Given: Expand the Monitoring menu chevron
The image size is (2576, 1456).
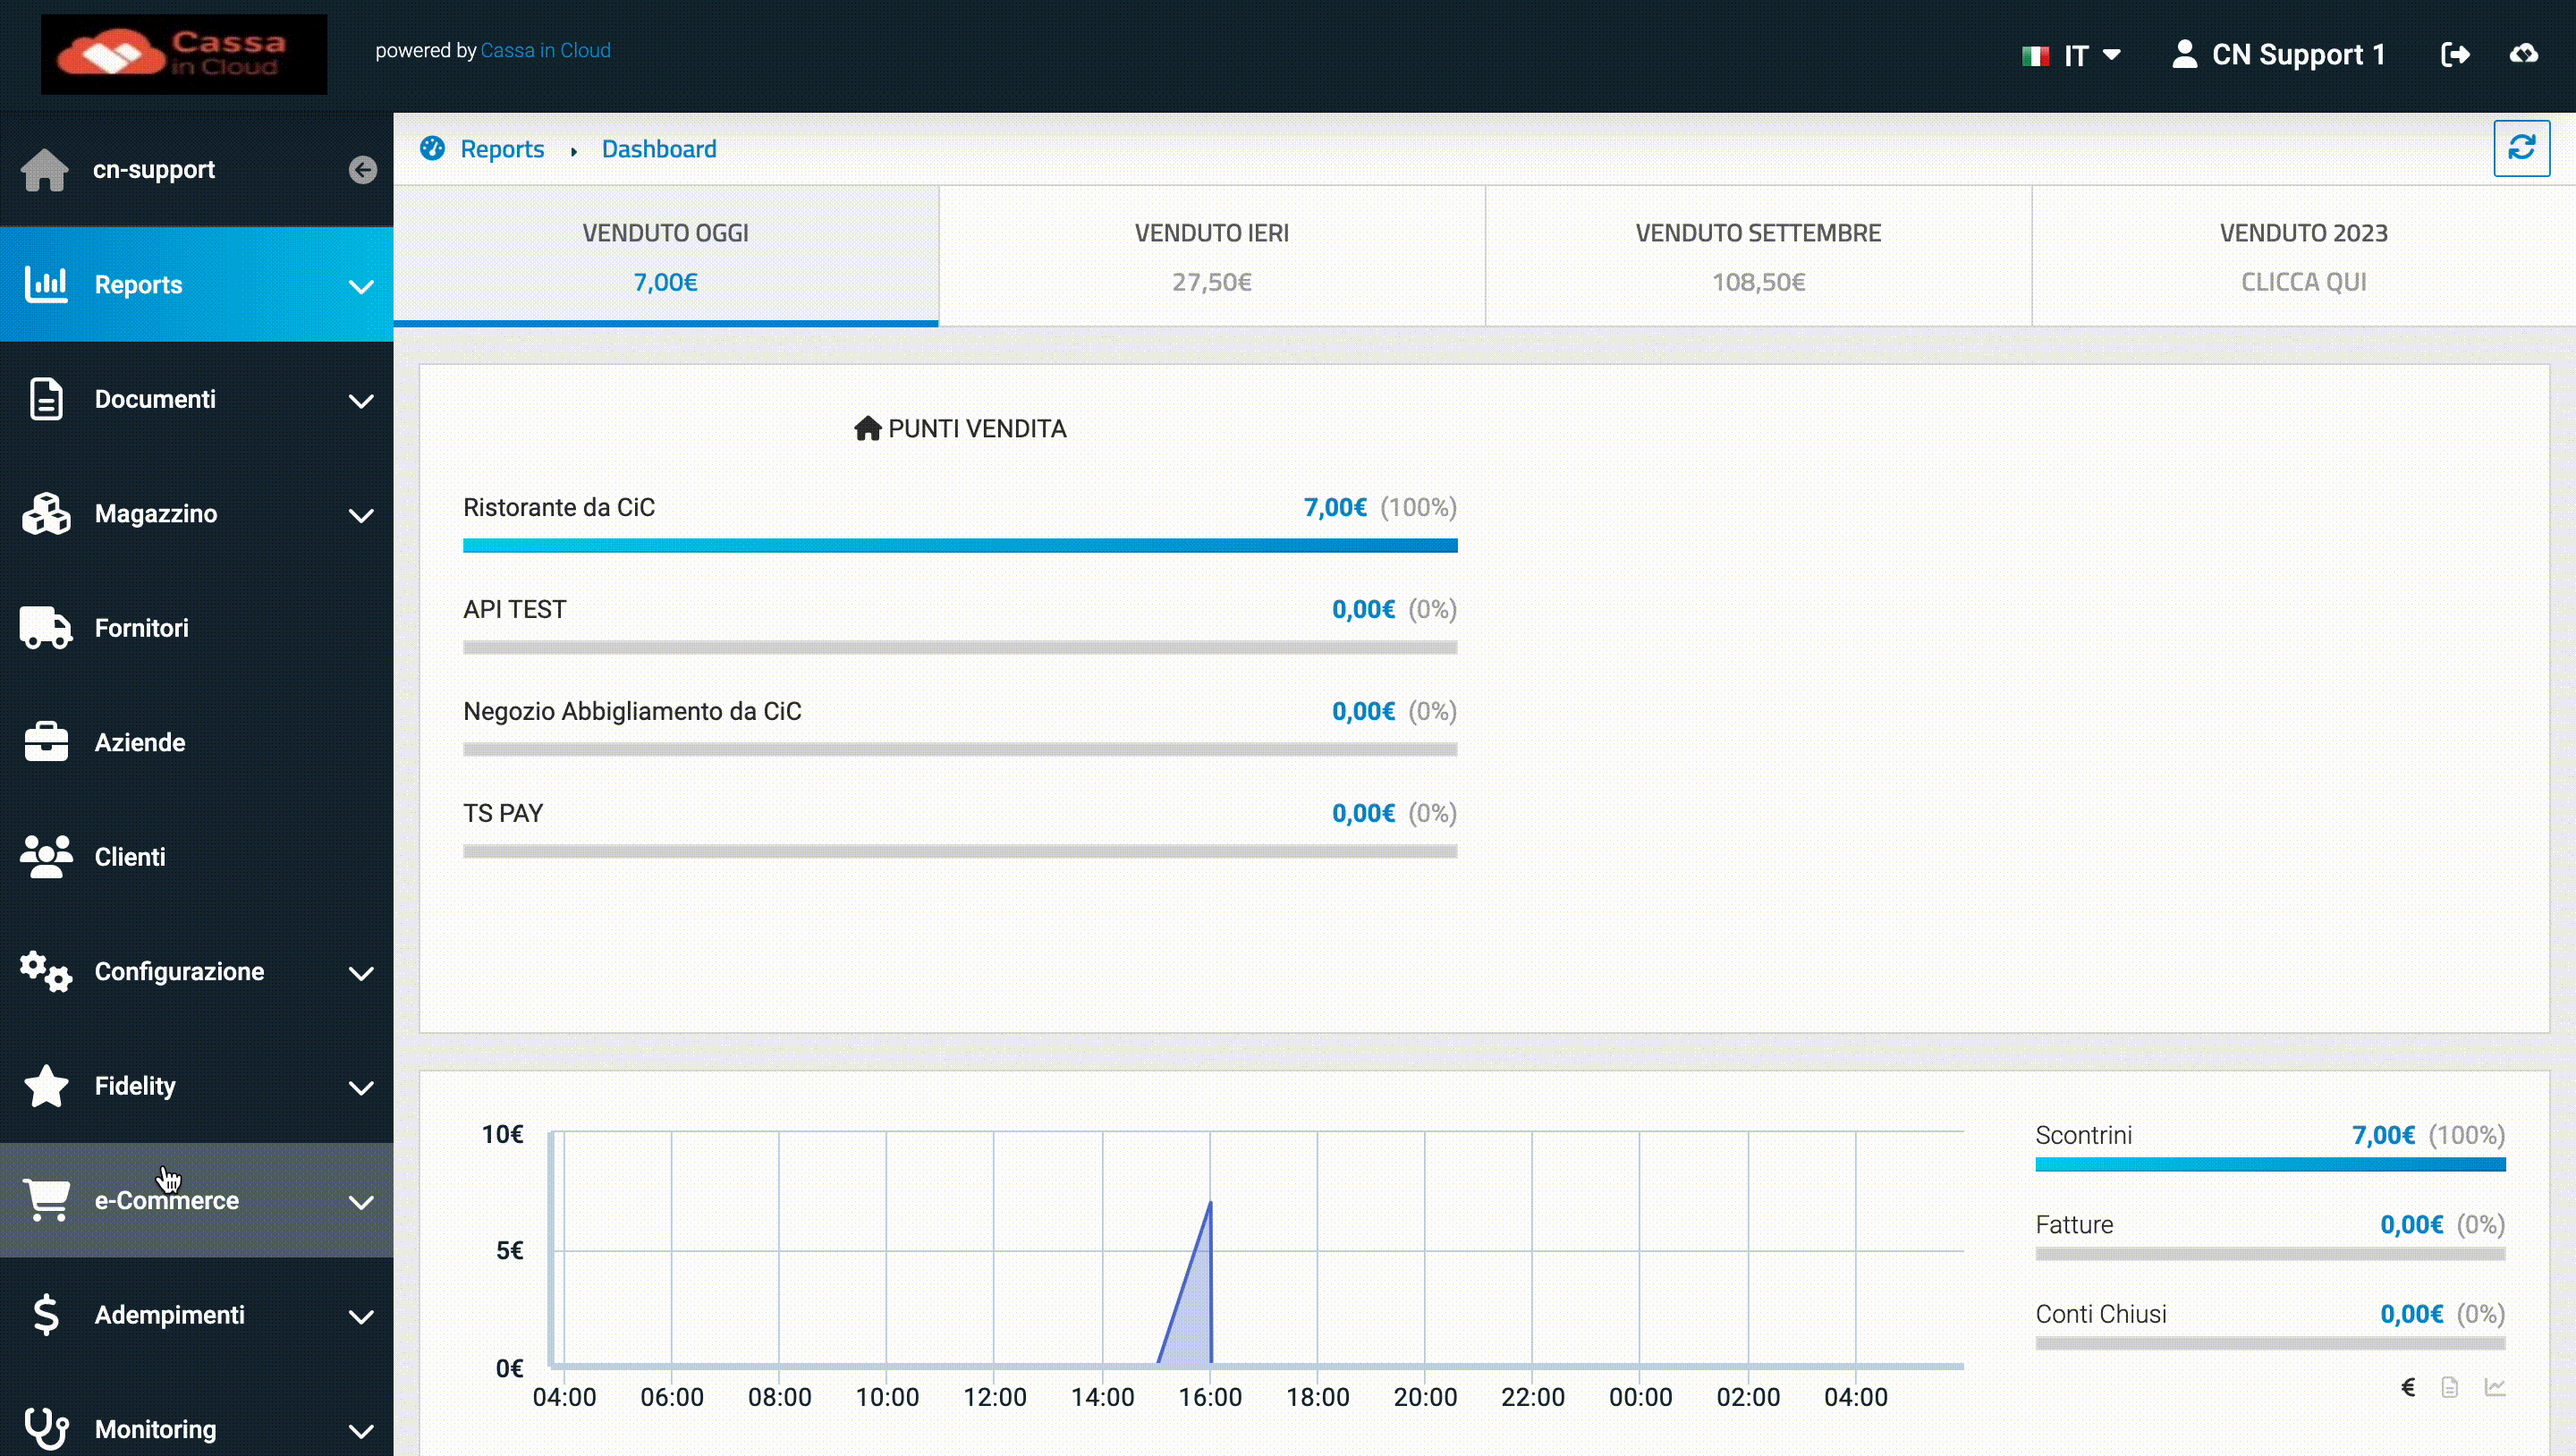Looking at the screenshot, I should click(361, 1431).
